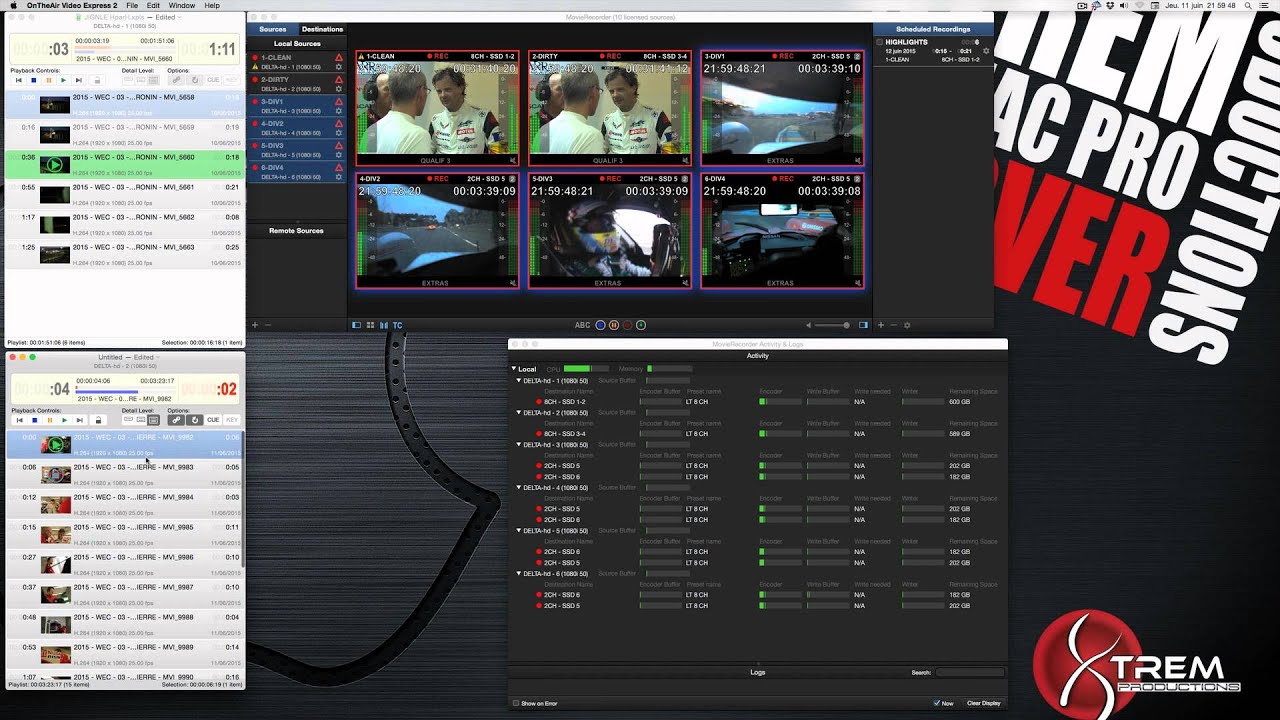This screenshot has width=1280, height=720.
Task: Toggle the loop option in upper playlist
Action: coord(195,80)
